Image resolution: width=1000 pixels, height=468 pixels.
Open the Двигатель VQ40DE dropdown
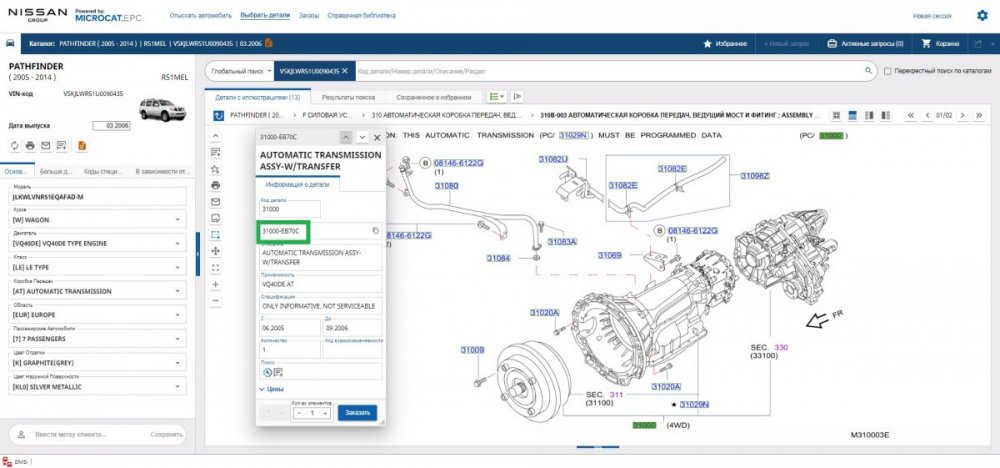[x=177, y=243]
